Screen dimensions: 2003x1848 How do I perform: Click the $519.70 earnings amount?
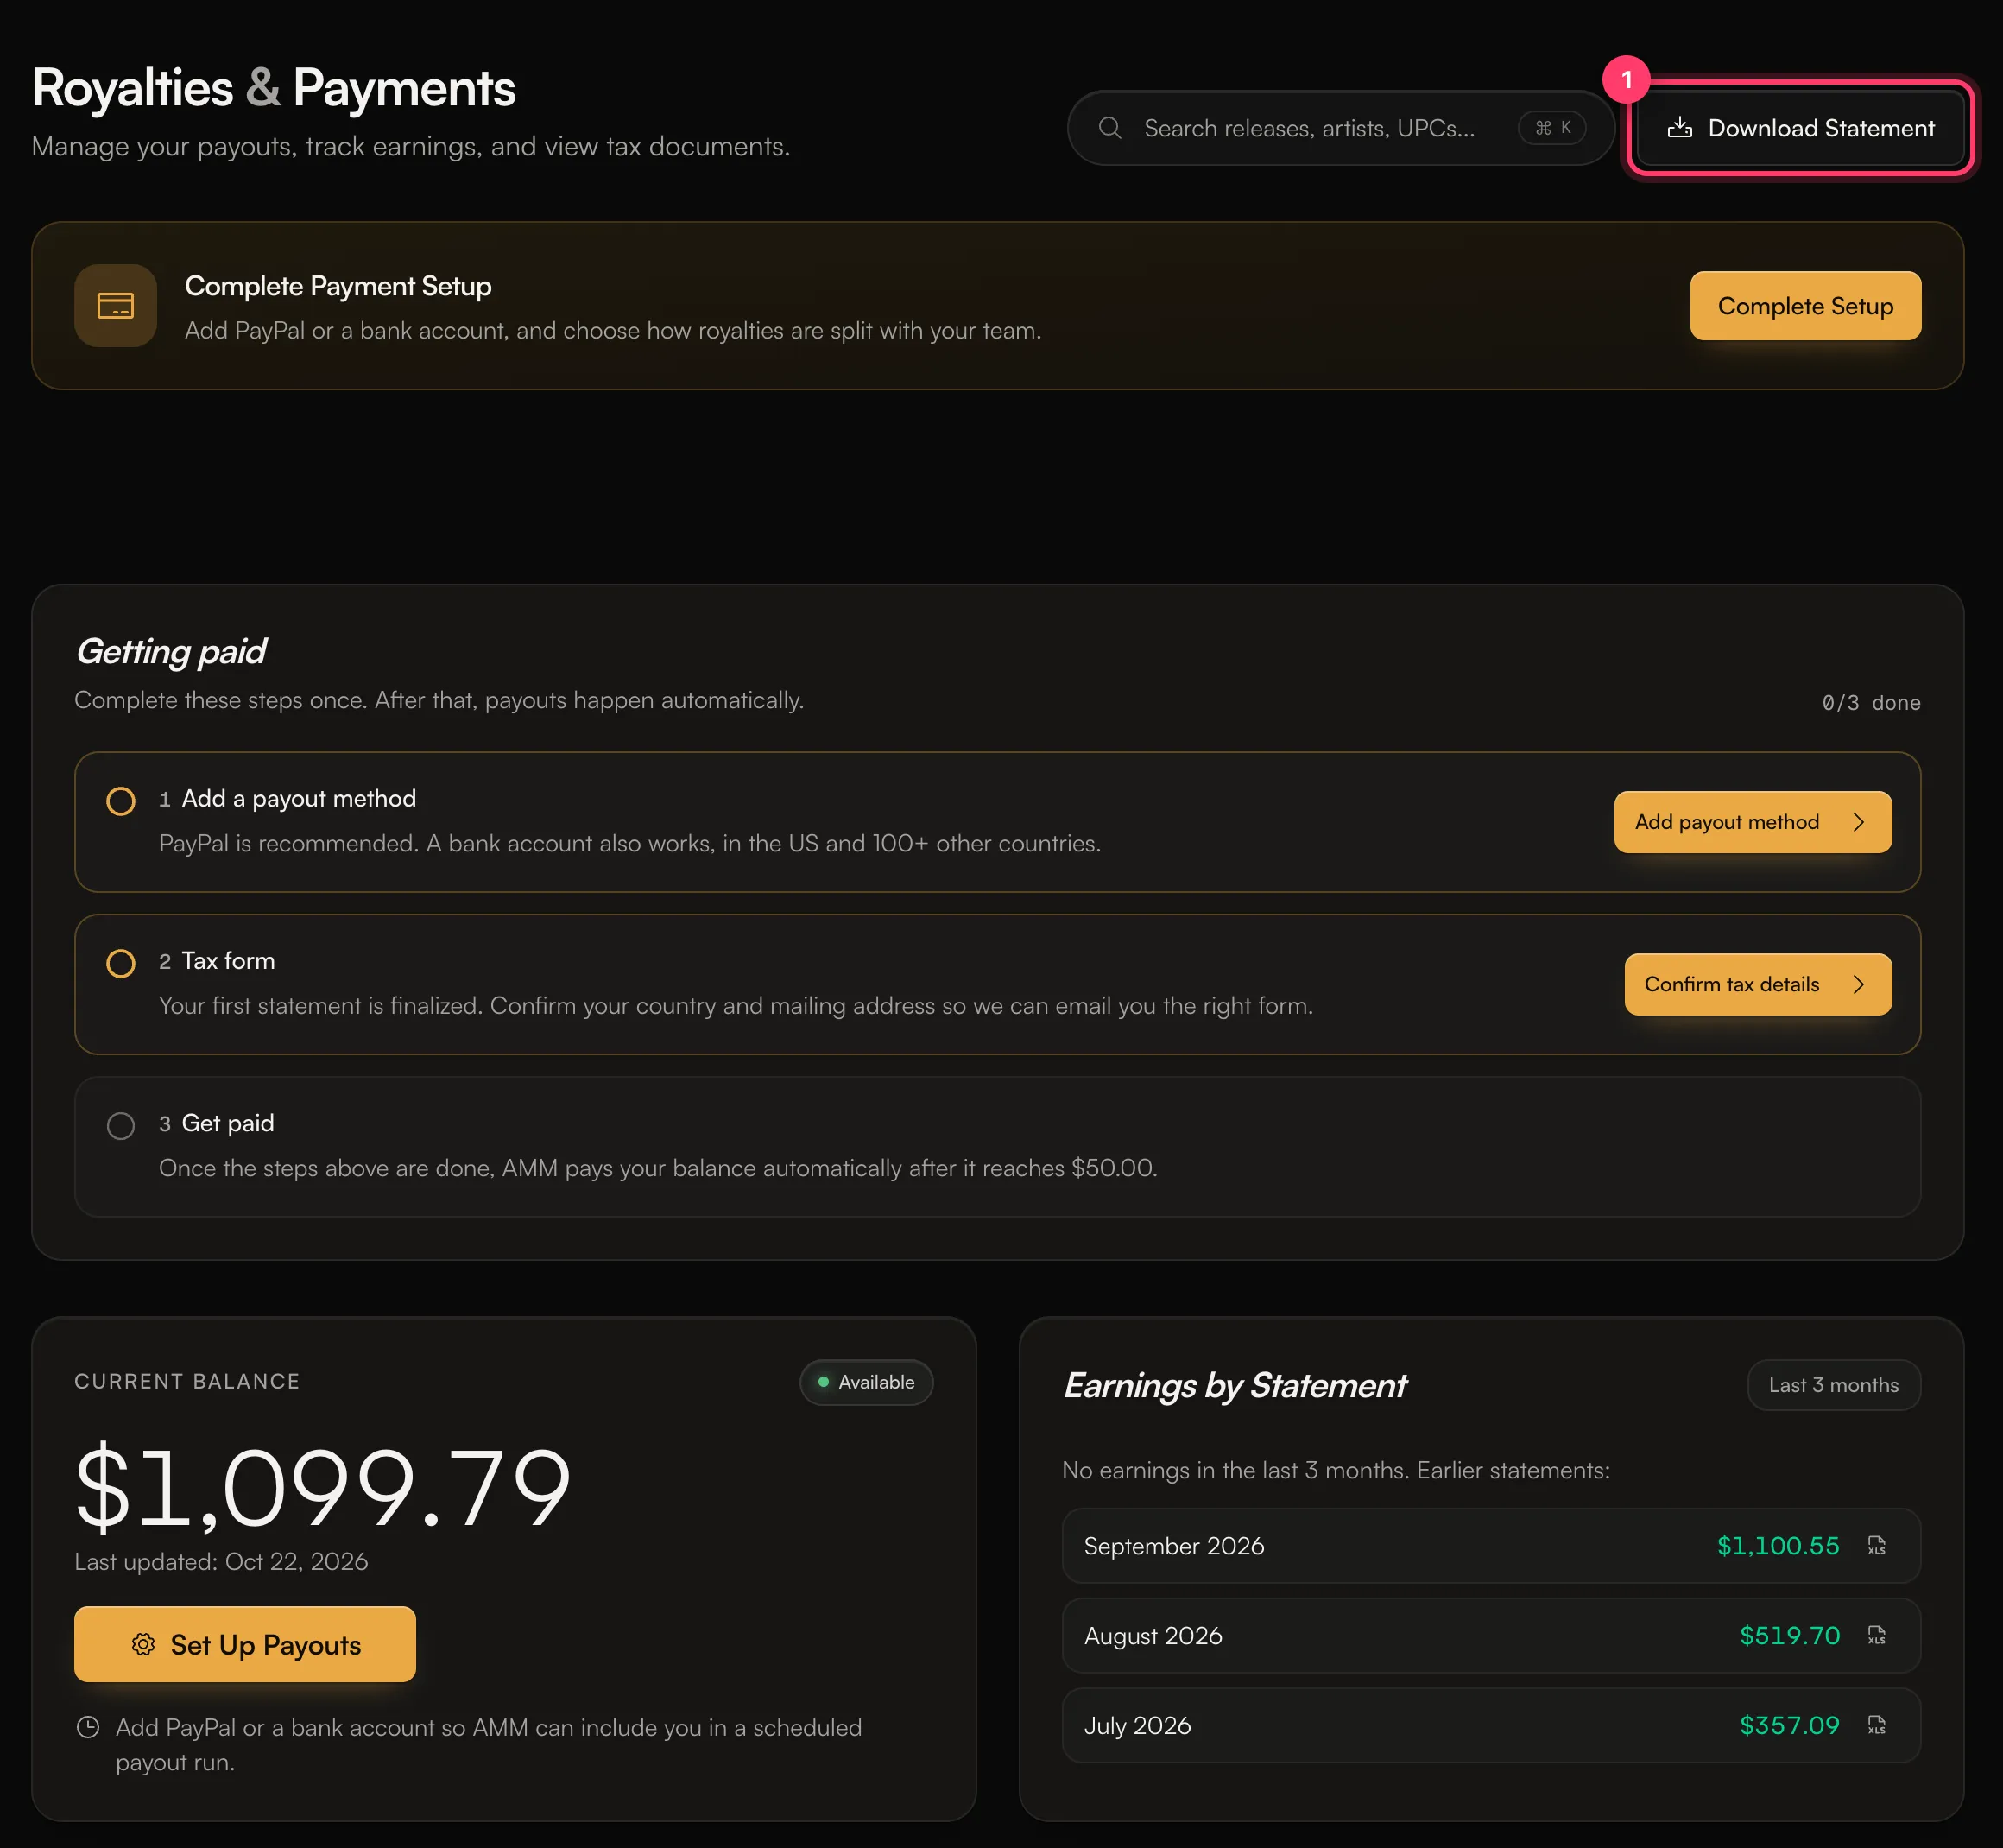tap(1789, 1635)
